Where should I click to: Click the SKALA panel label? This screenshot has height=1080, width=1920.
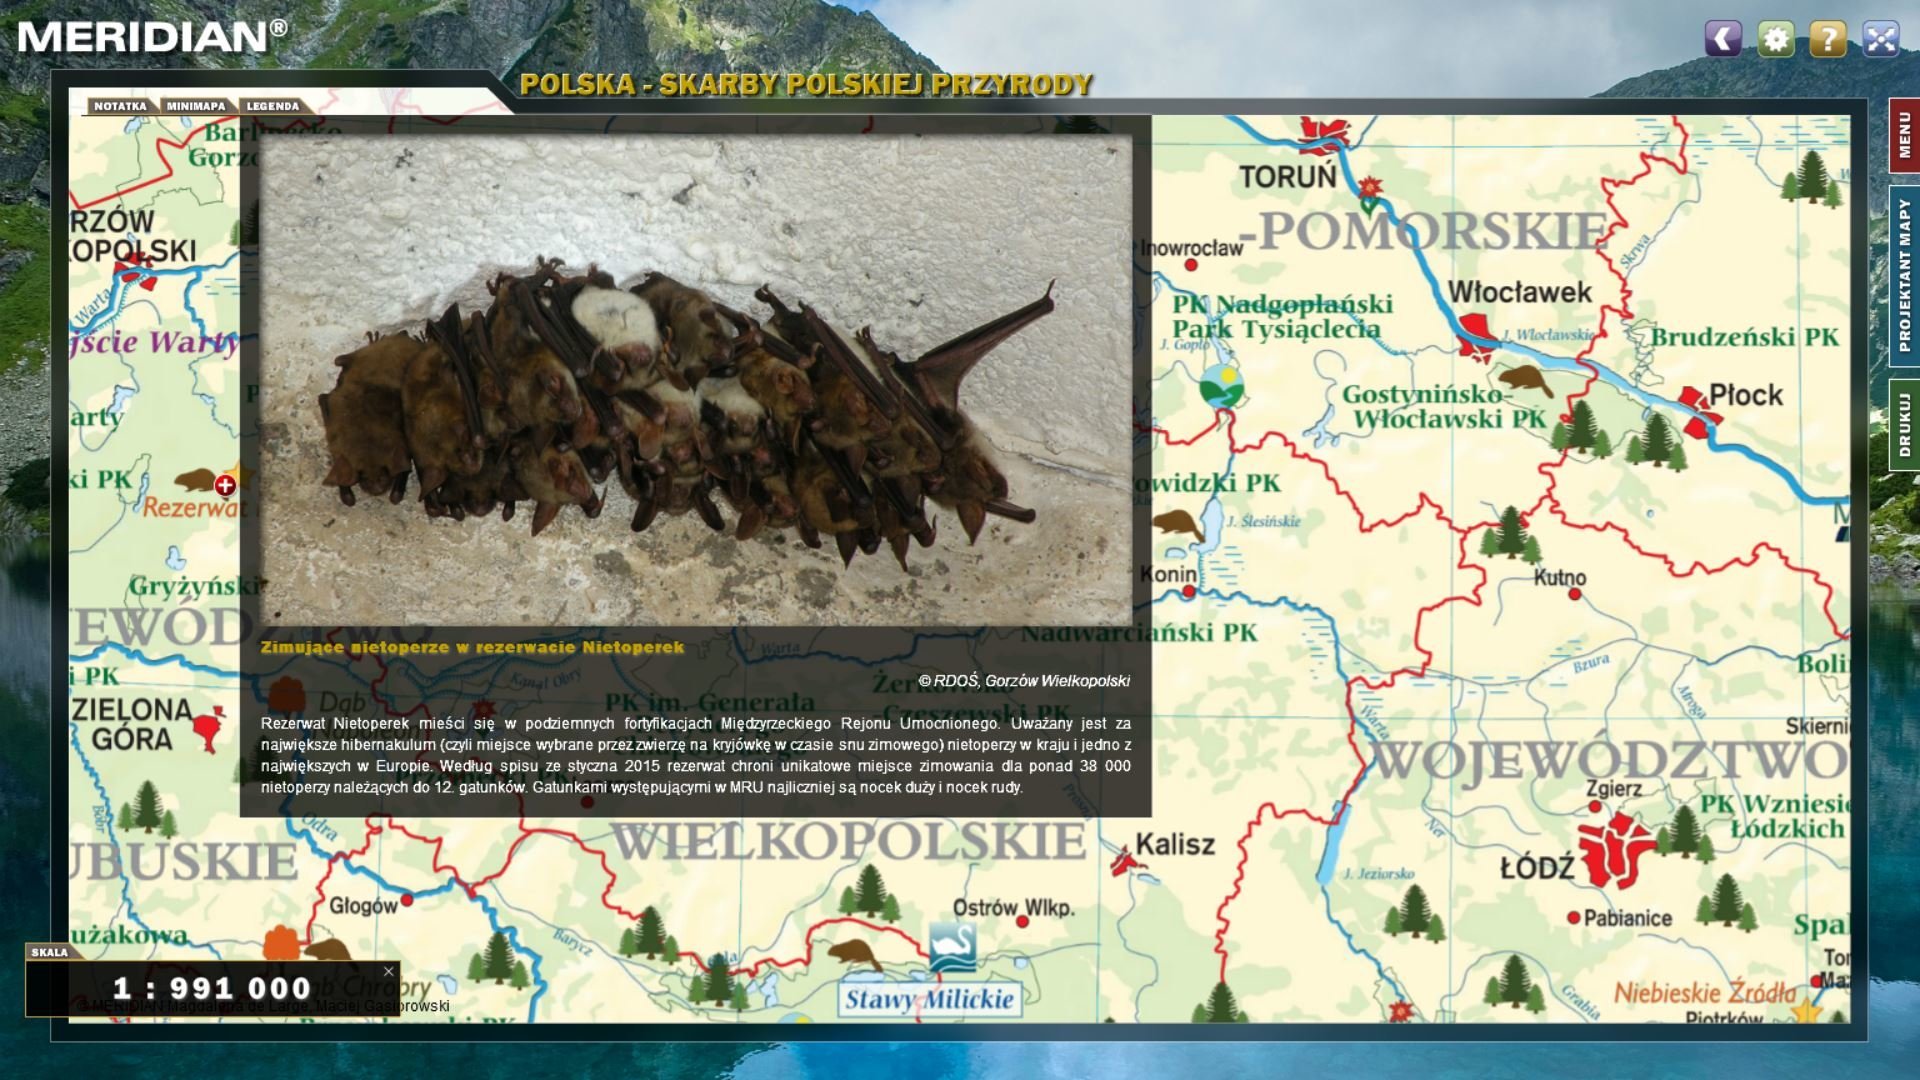click(49, 952)
